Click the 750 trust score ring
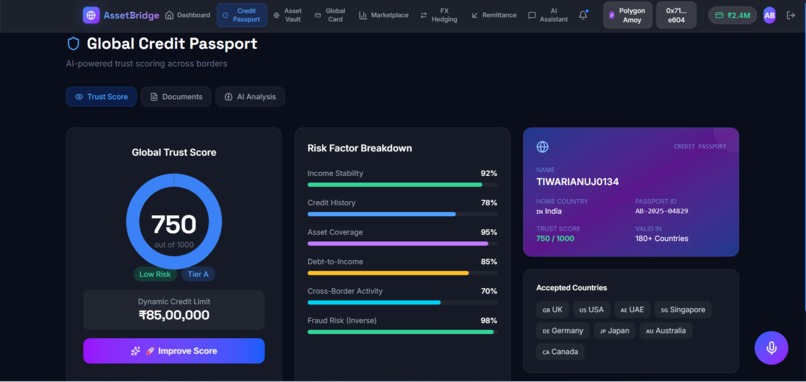806x382 pixels. point(174,222)
